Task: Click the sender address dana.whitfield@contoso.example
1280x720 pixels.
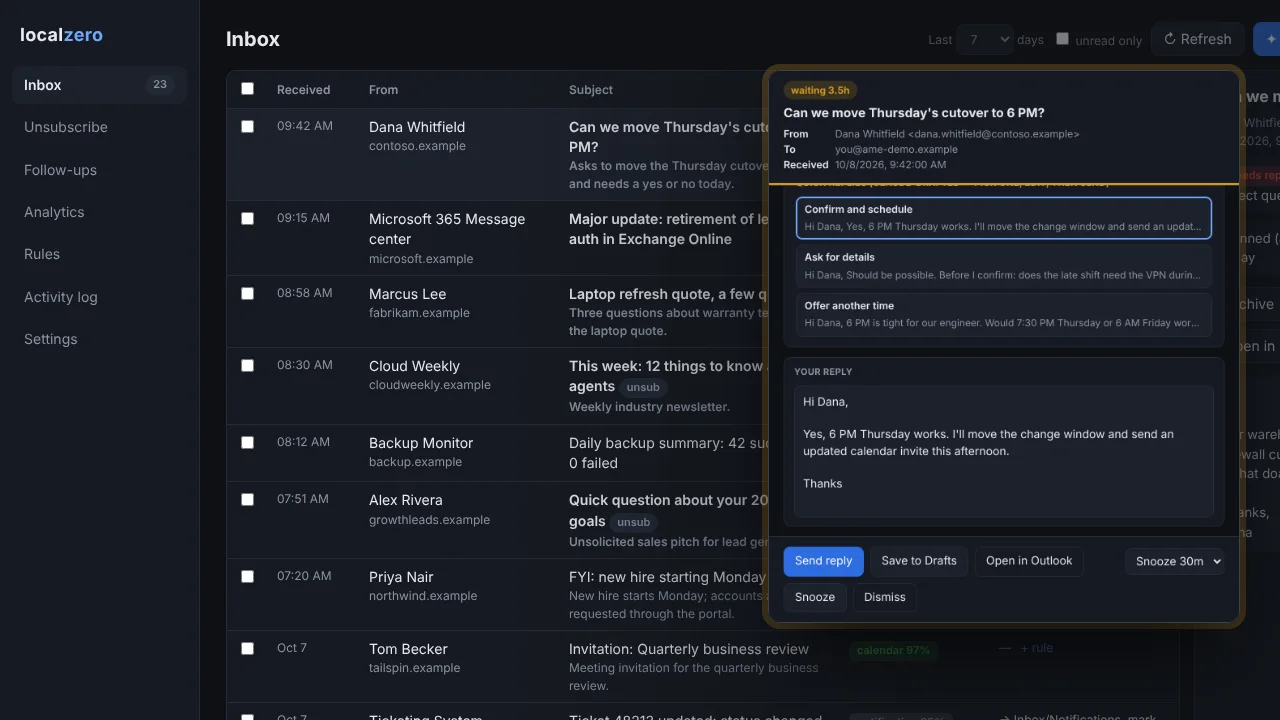Action: click(x=993, y=134)
